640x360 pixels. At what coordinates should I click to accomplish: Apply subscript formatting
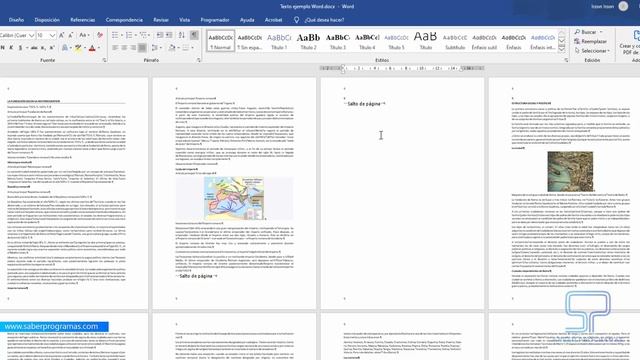(x=43, y=48)
